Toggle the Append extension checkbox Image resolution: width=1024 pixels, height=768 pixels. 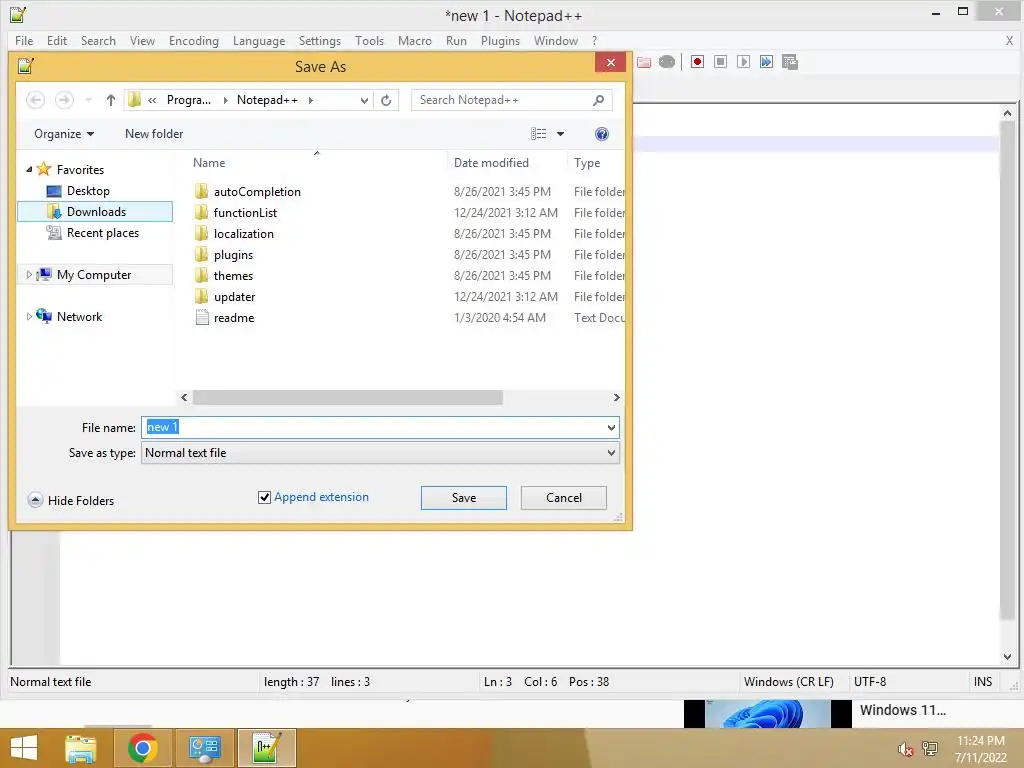point(264,498)
